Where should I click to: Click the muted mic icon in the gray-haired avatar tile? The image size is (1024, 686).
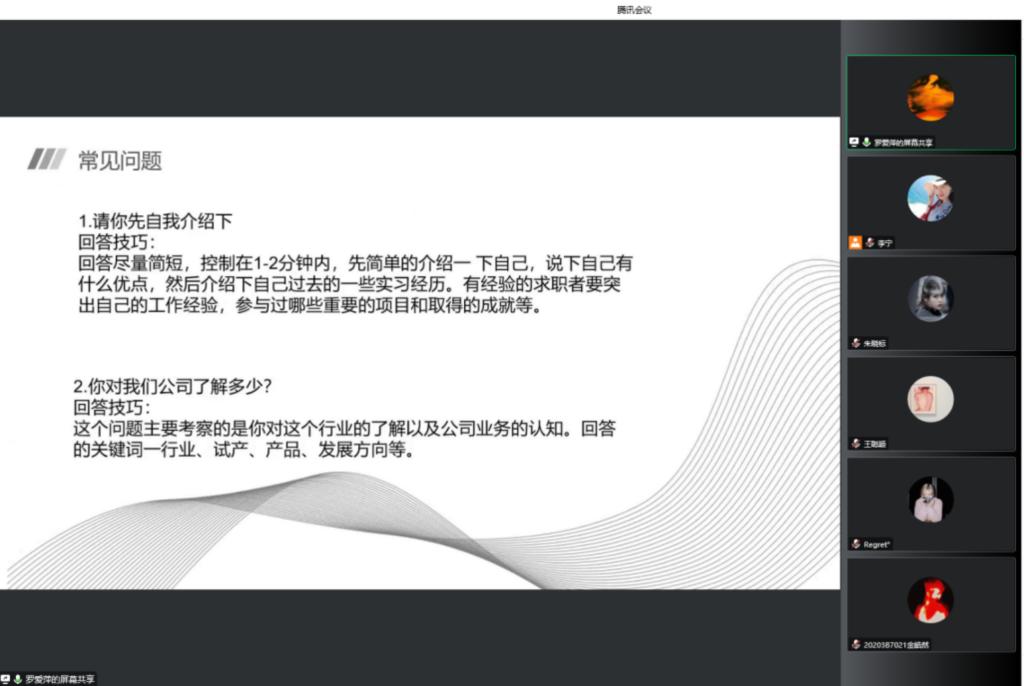coord(856,343)
